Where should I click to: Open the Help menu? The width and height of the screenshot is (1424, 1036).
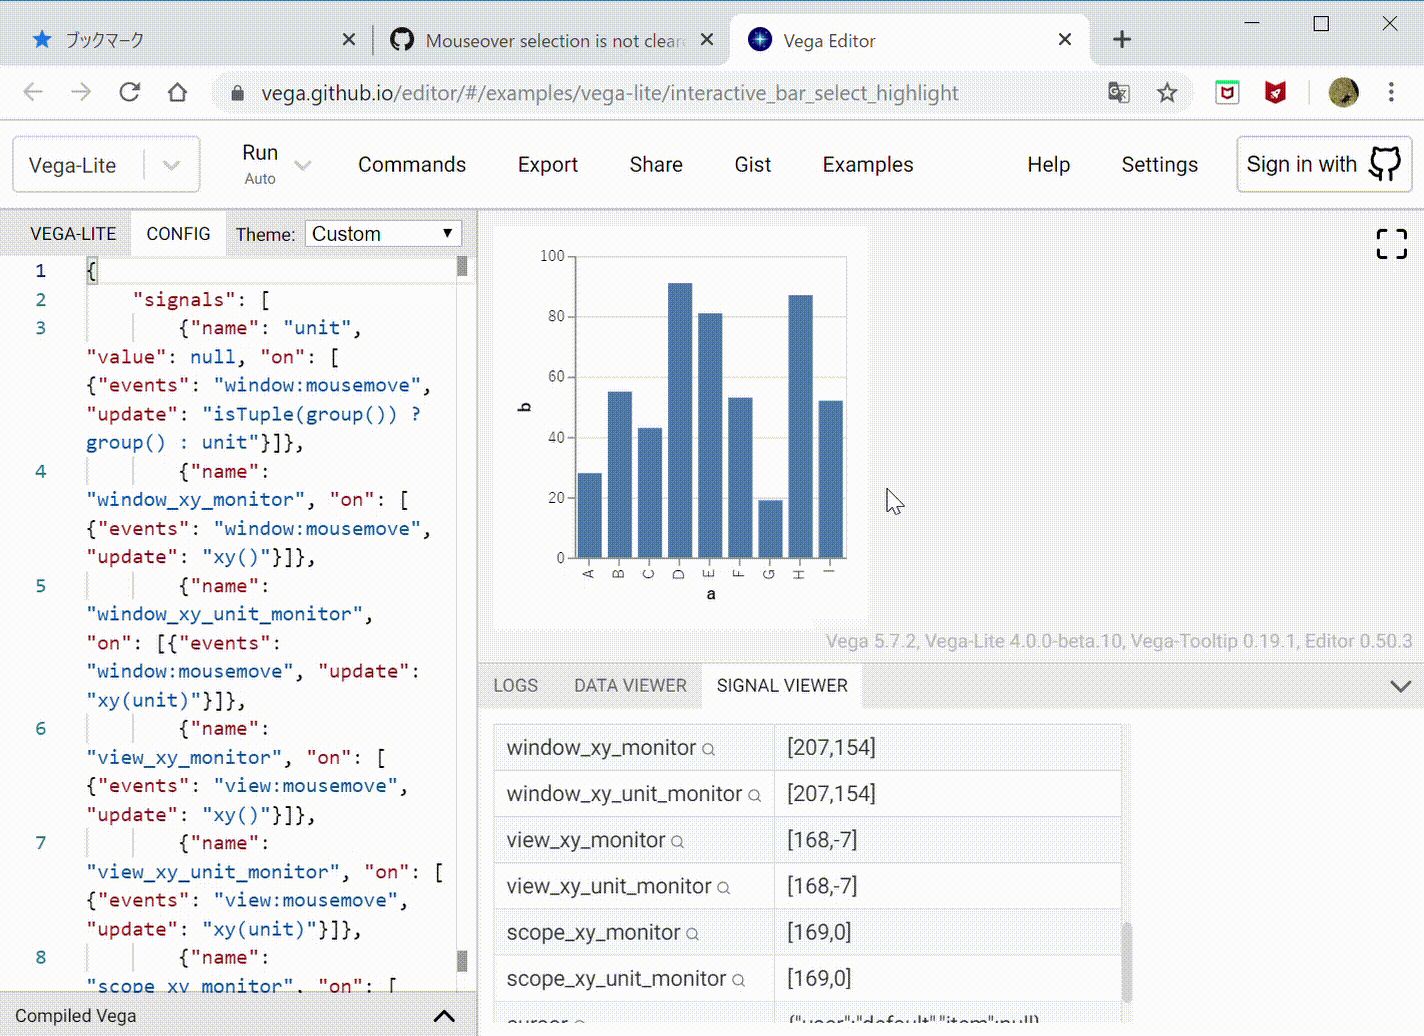click(x=1048, y=165)
